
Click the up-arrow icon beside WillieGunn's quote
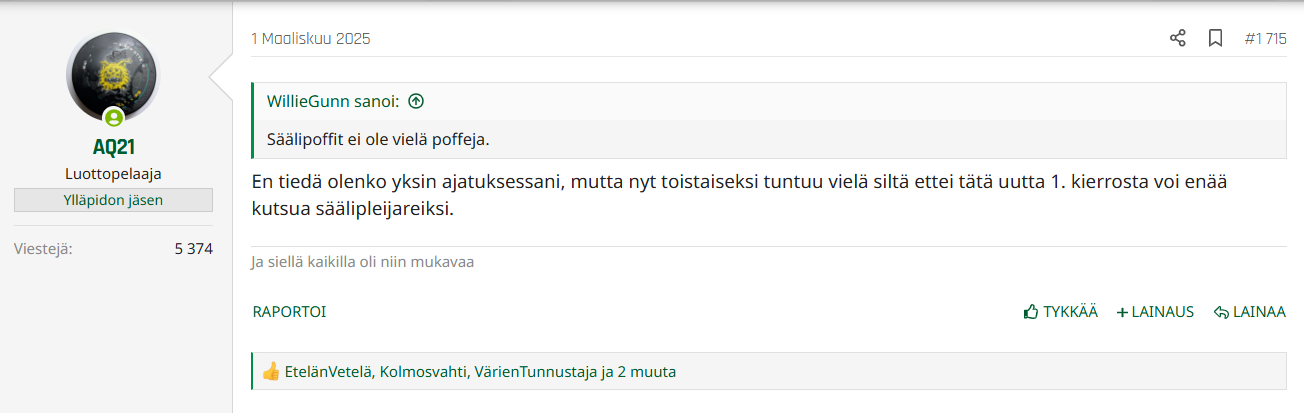point(417,101)
